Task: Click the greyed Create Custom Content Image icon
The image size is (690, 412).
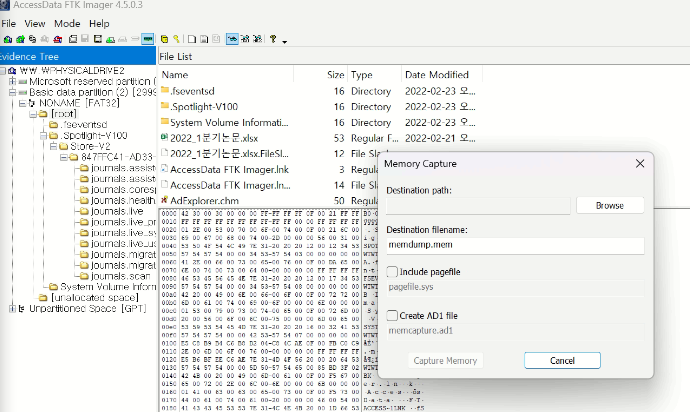Action: (x=123, y=40)
